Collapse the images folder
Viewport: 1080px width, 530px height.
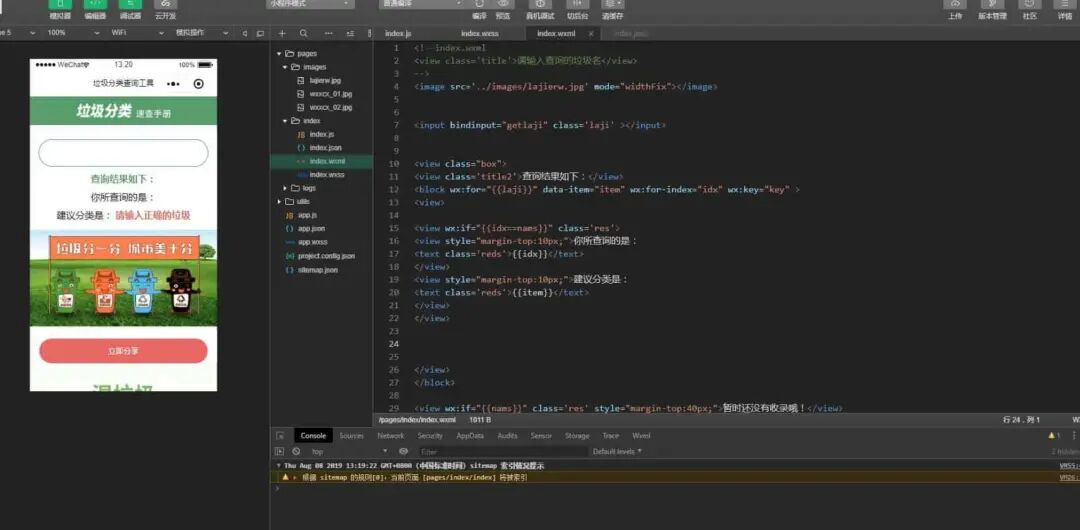pyautogui.click(x=285, y=68)
